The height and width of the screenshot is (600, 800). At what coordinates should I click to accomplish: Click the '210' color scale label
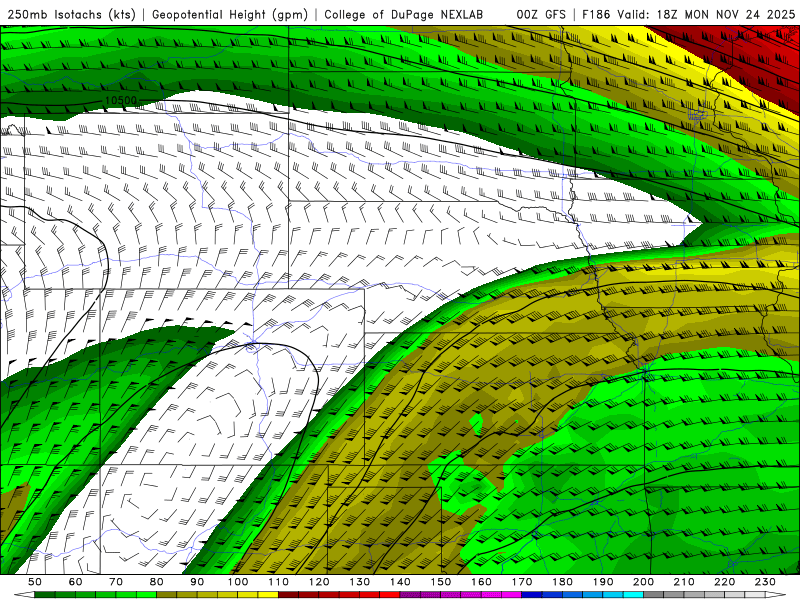click(684, 582)
